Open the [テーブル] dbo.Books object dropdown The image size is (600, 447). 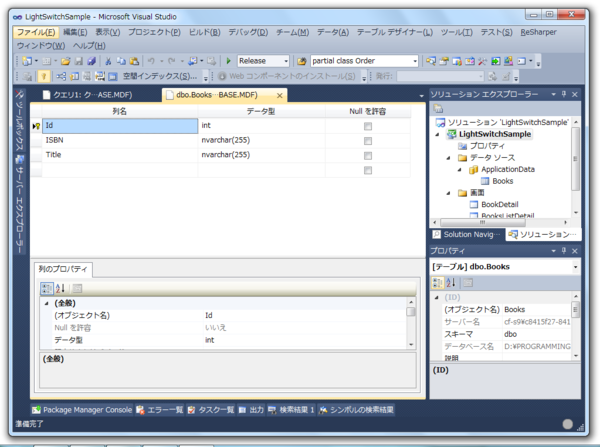pyautogui.click(x=575, y=267)
